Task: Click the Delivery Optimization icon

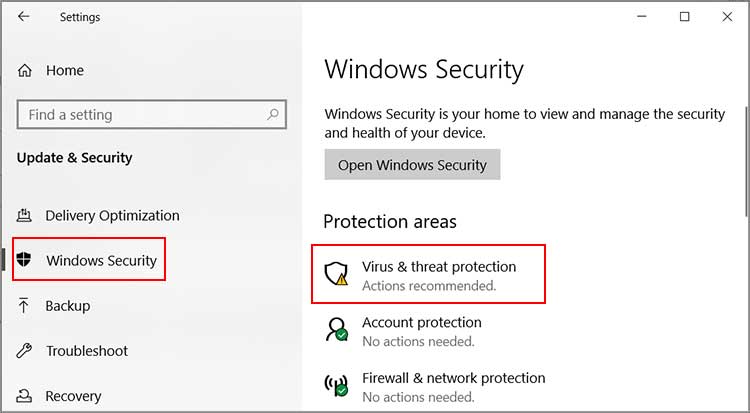Action: coord(25,216)
